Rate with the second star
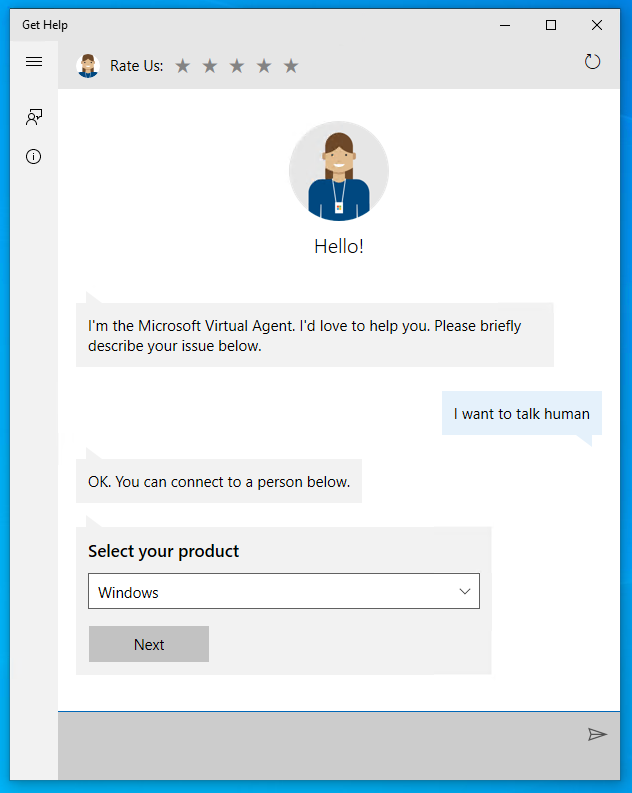 (210, 66)
